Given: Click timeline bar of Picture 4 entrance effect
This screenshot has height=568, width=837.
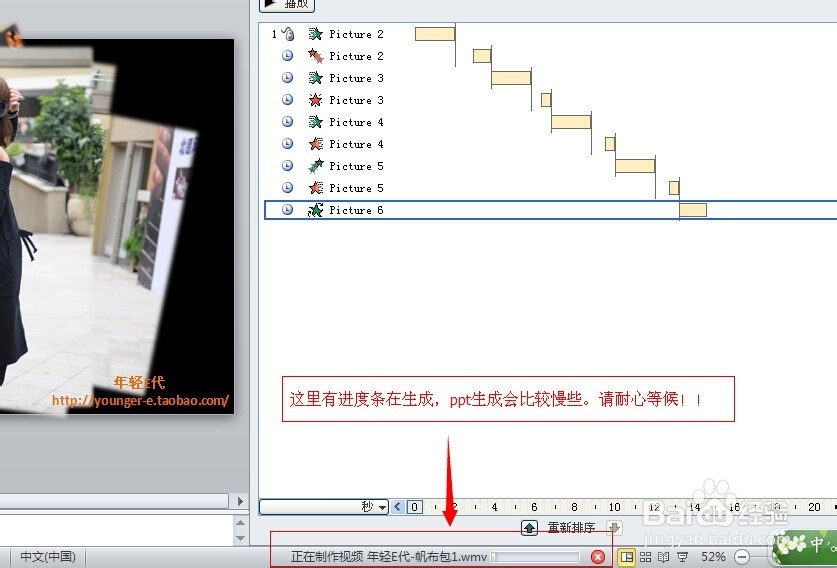Looking at the screenshot, I should coord(571,122).
